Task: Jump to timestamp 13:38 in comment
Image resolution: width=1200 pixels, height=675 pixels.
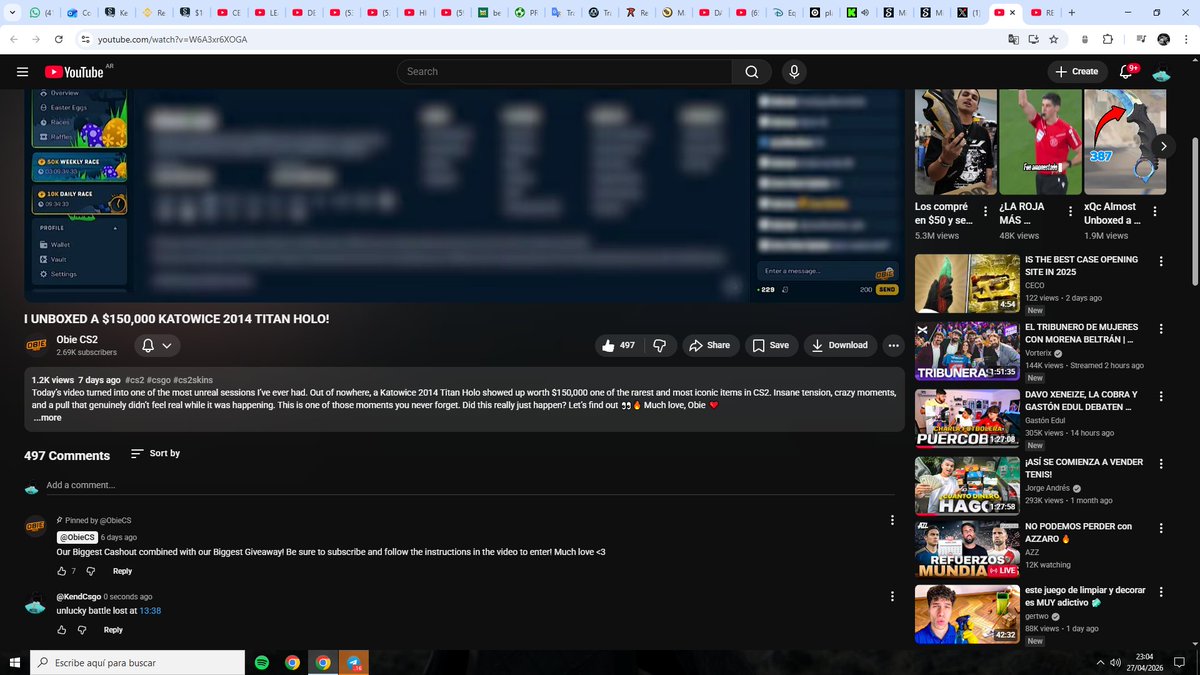Action: [150, 610]
